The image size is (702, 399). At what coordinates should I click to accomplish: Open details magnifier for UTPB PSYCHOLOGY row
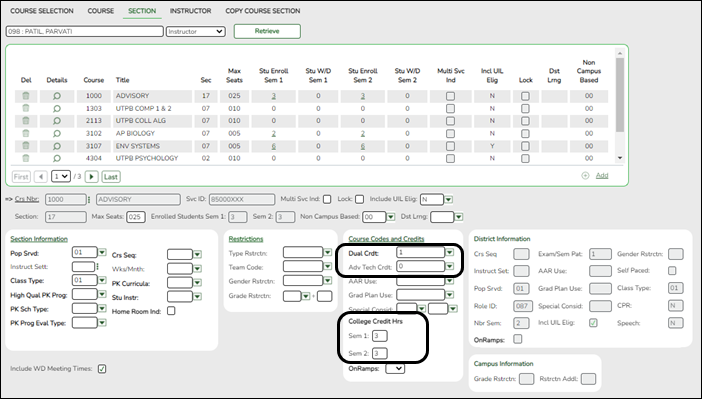tap(57, 158)
